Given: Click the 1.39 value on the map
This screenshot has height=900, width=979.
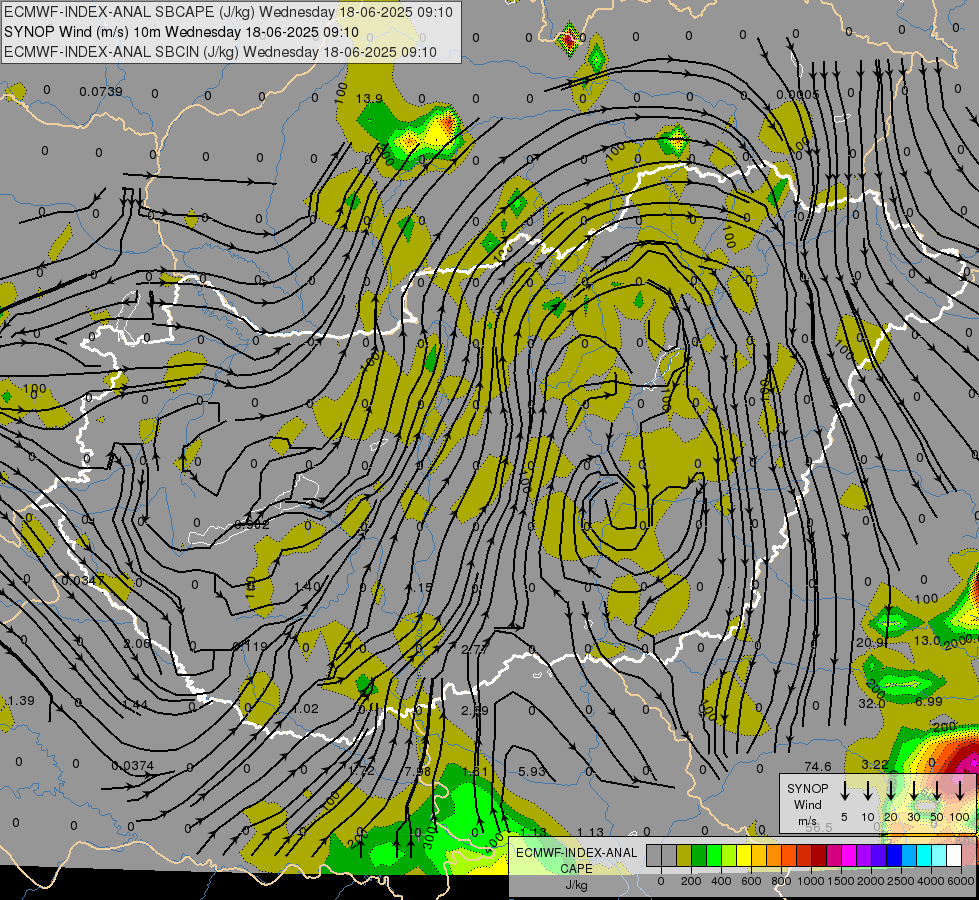Looking at the screenshot, I should coord(21,700).
